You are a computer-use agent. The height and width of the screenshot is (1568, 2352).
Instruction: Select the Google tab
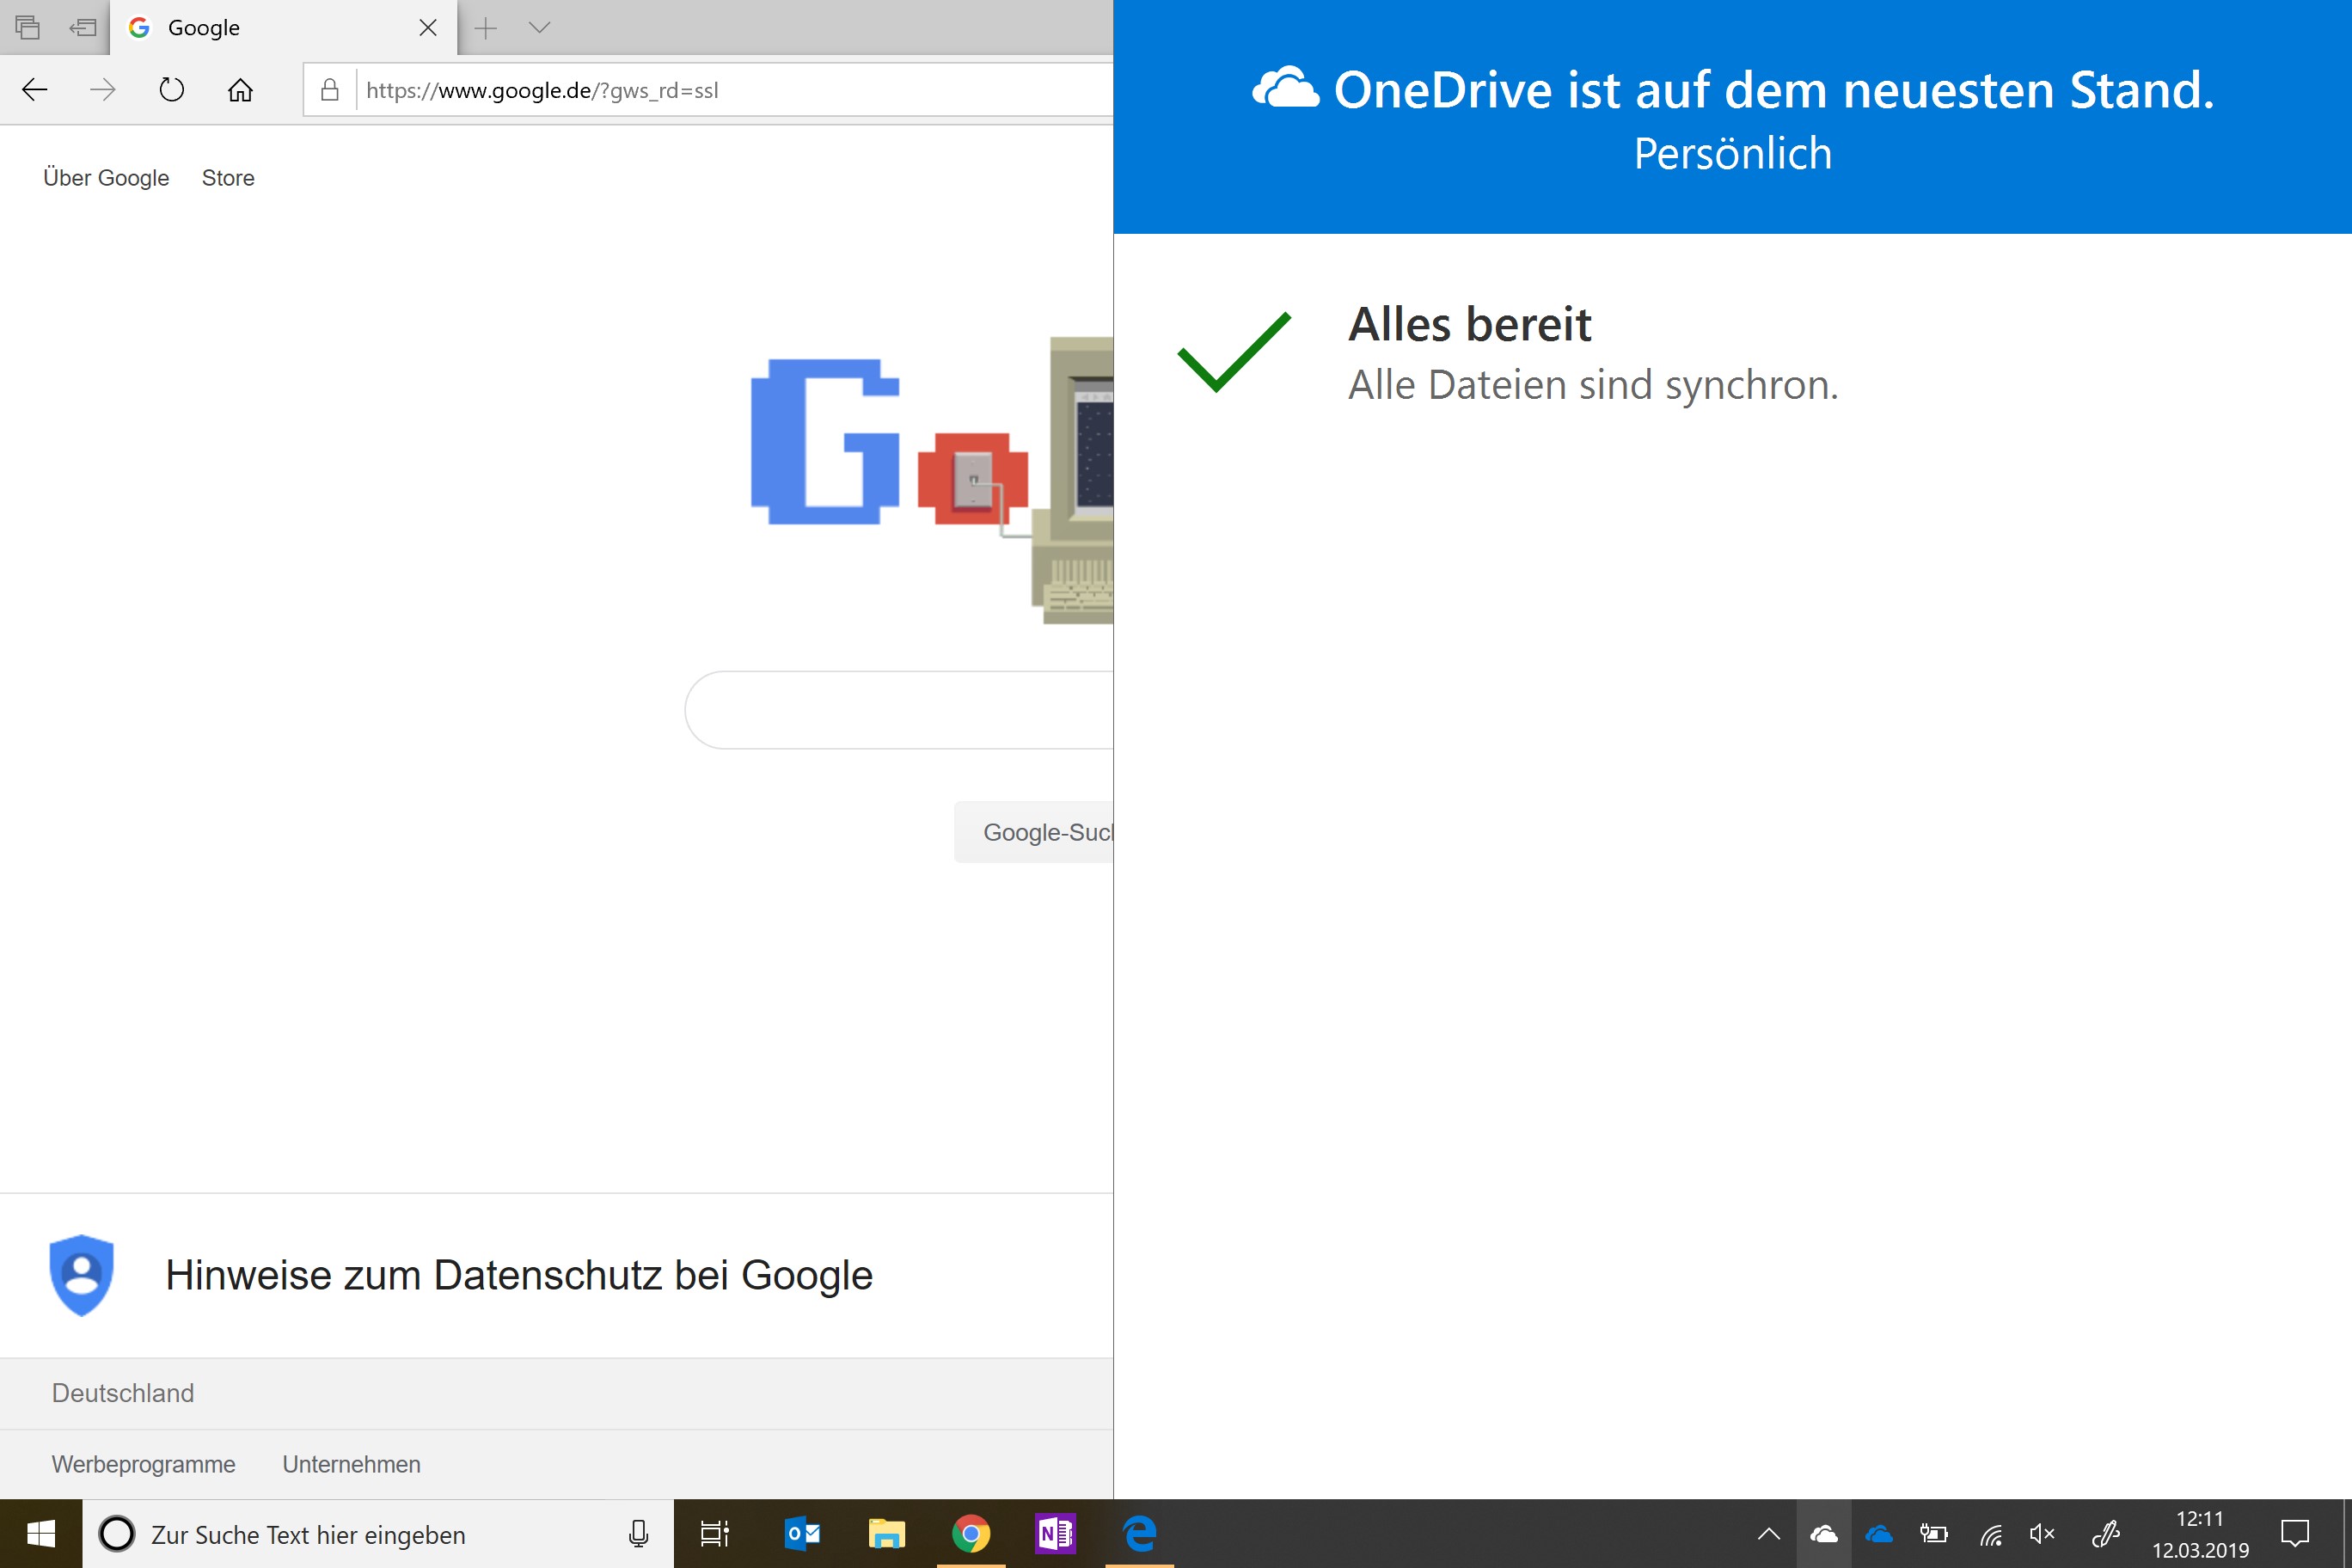pyautogui.click(x=283, y=27)
